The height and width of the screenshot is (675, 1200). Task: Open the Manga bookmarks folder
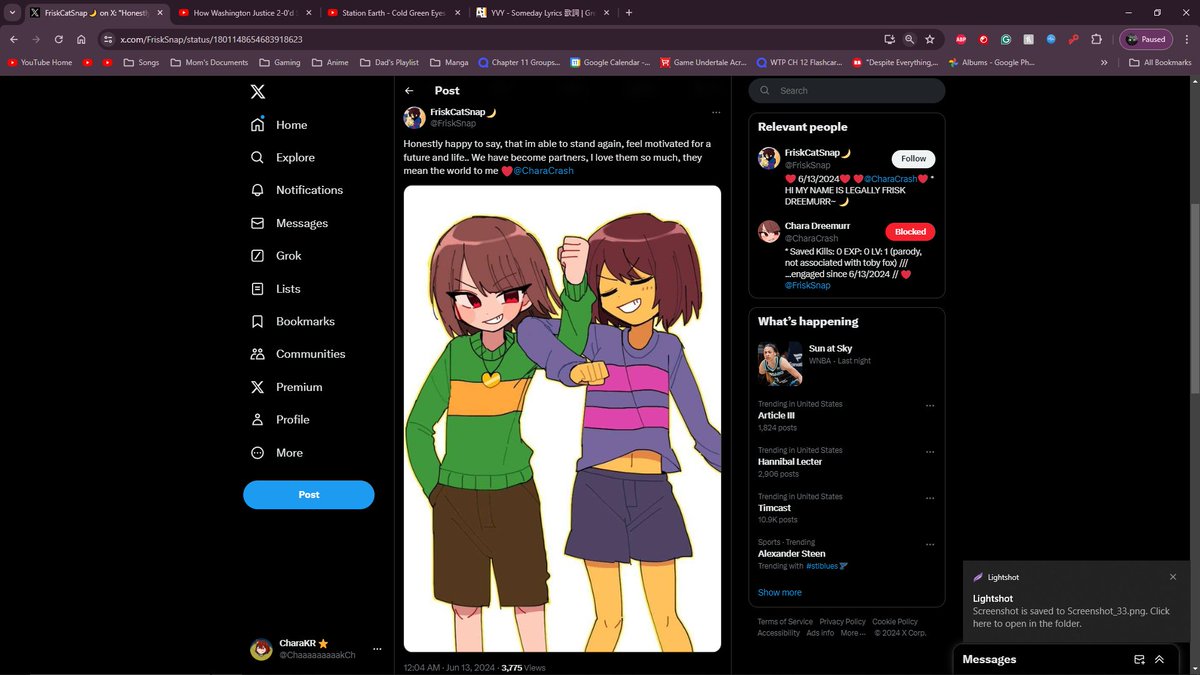pyautogui.click(x=448, y=62)
